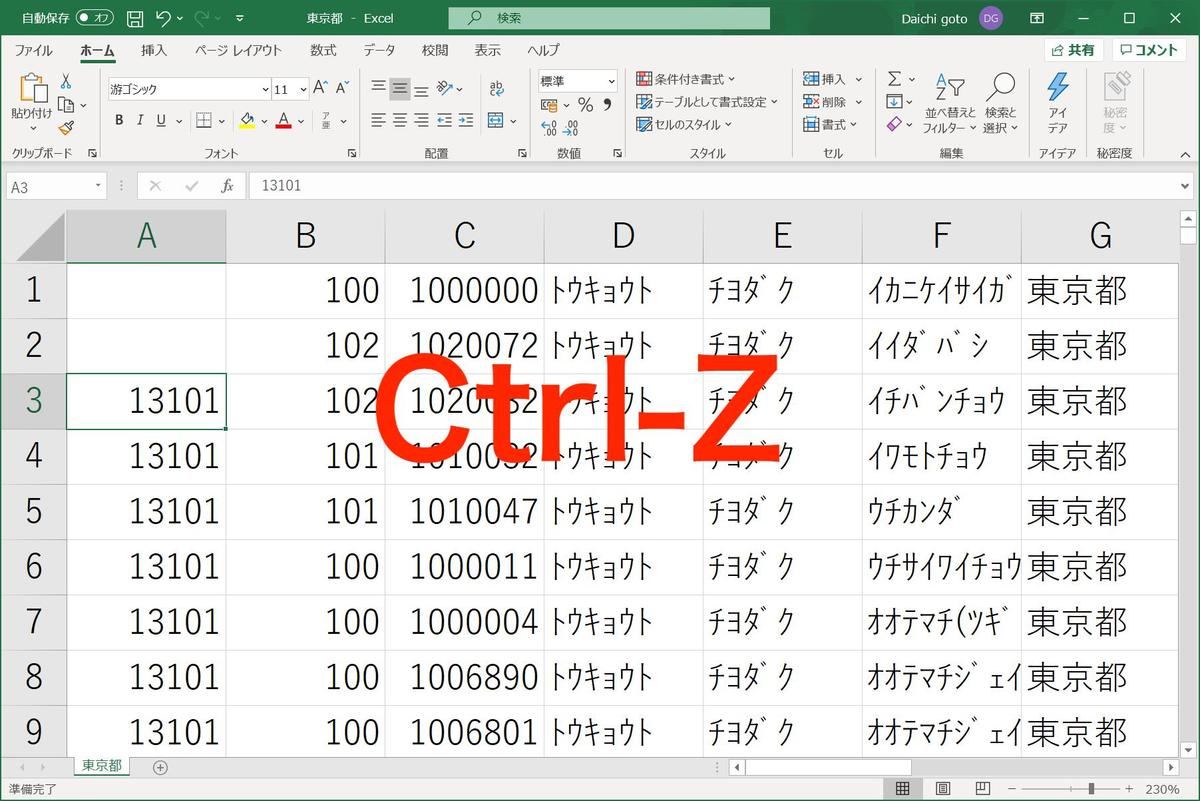Click the align left icon
The height and width of the screenshot is (801, 1200).
click(378, 120)
